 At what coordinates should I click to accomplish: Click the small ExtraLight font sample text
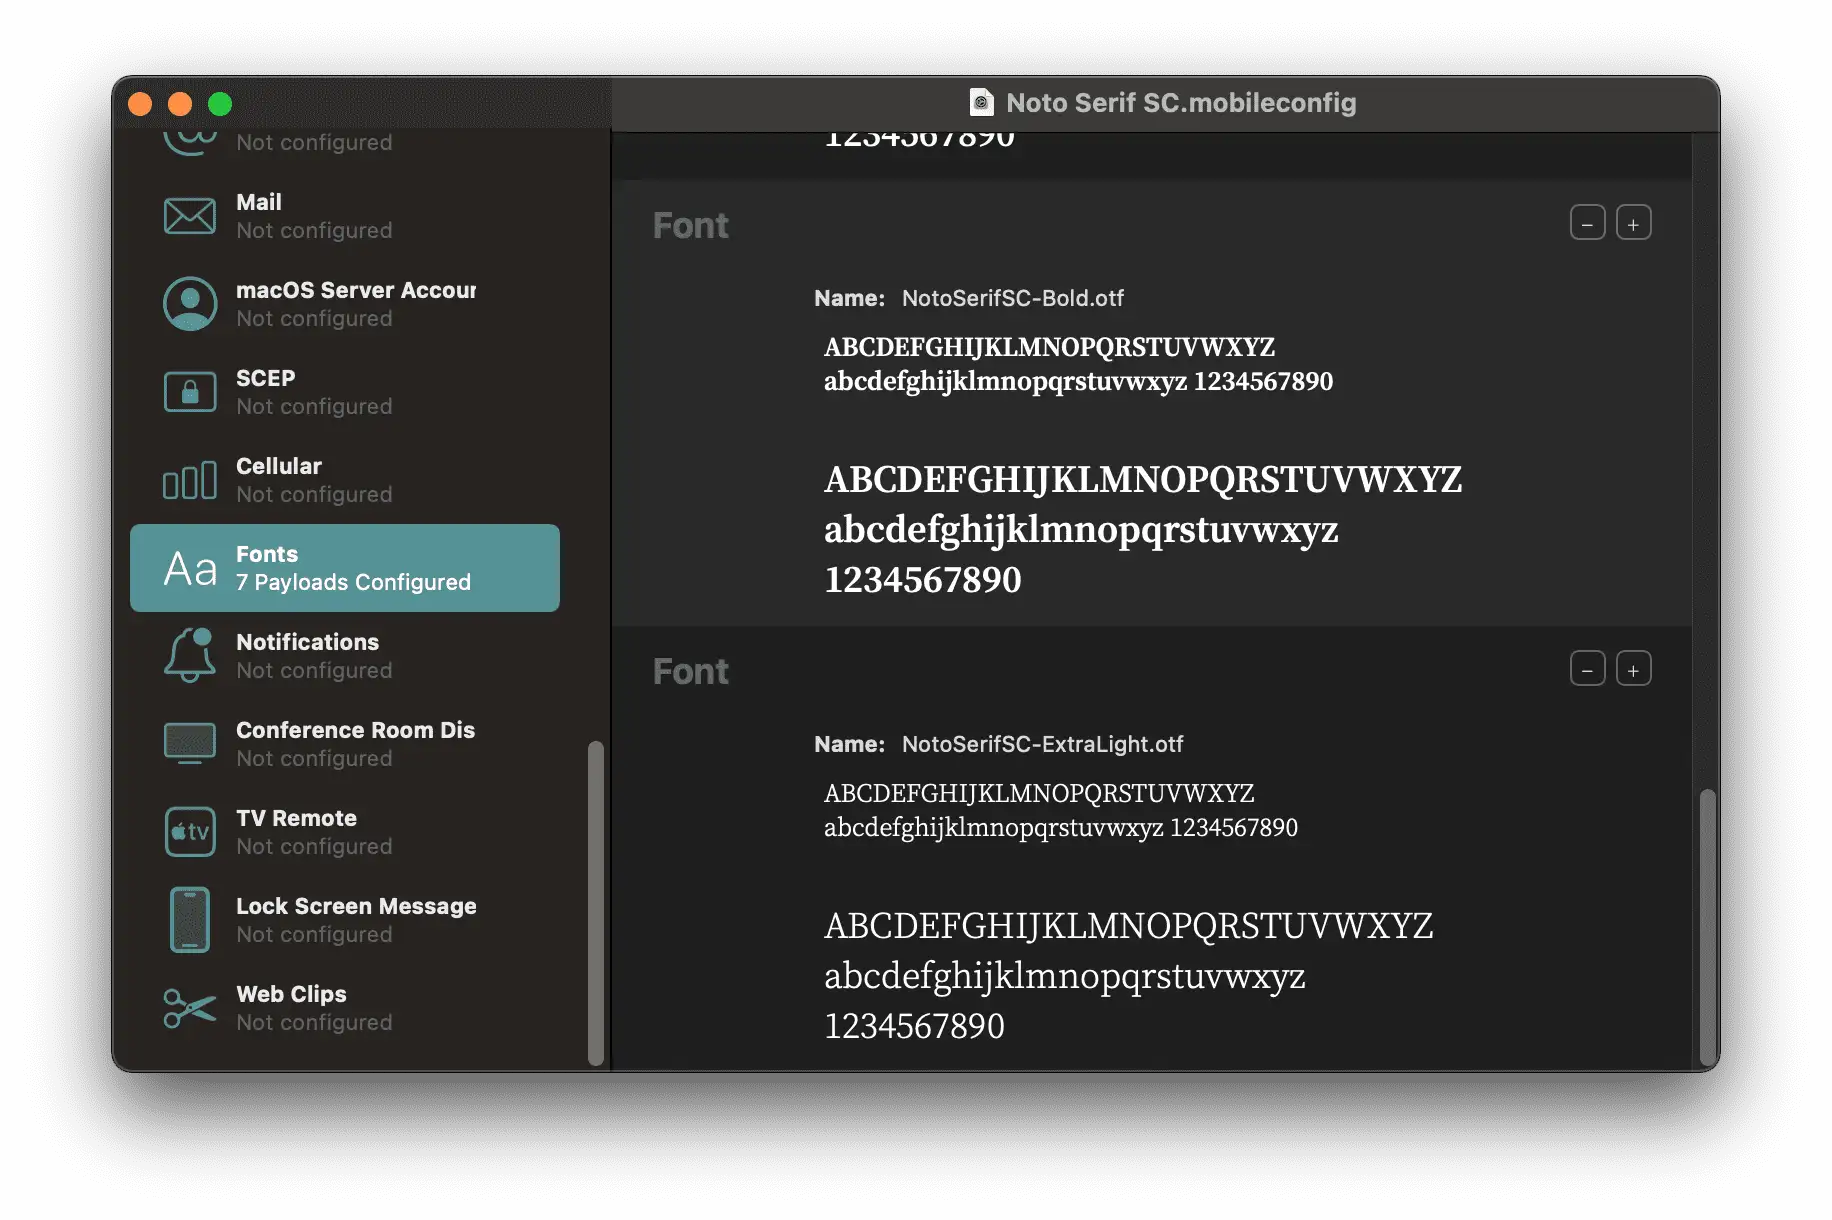pos(1061,810)
